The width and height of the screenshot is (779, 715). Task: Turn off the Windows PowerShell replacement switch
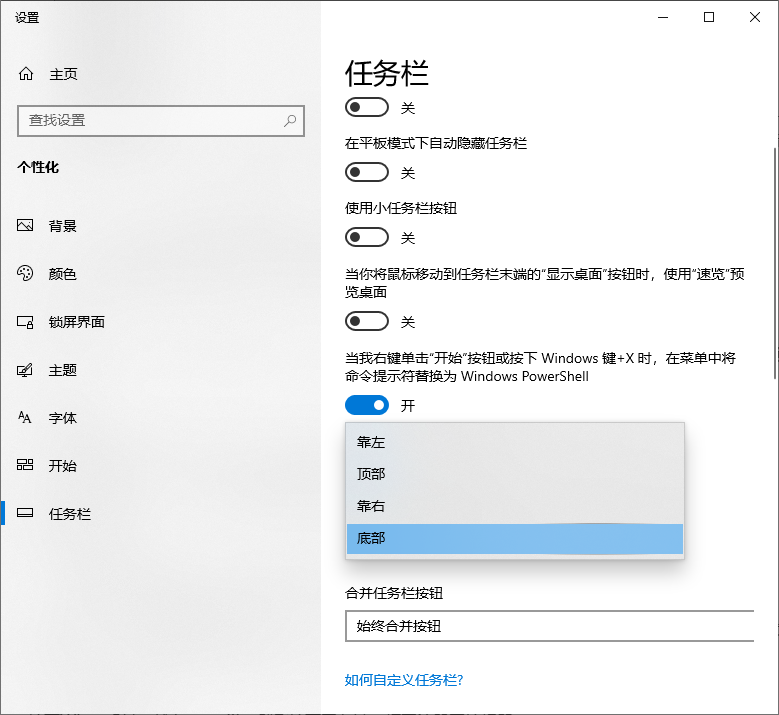(367, 405)
